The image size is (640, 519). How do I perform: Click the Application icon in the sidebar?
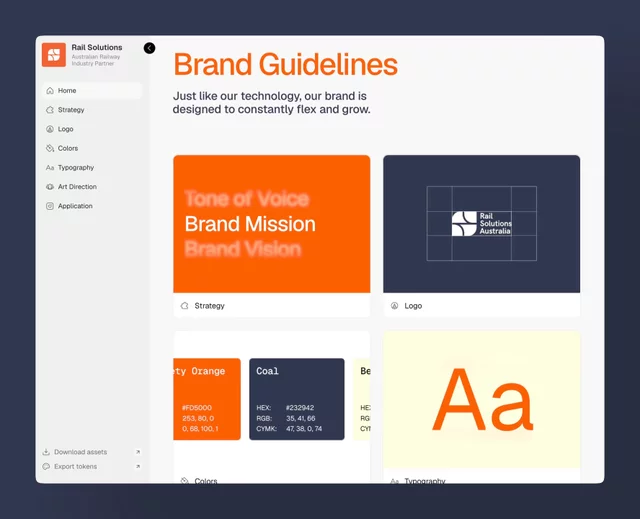coord(50,206)
